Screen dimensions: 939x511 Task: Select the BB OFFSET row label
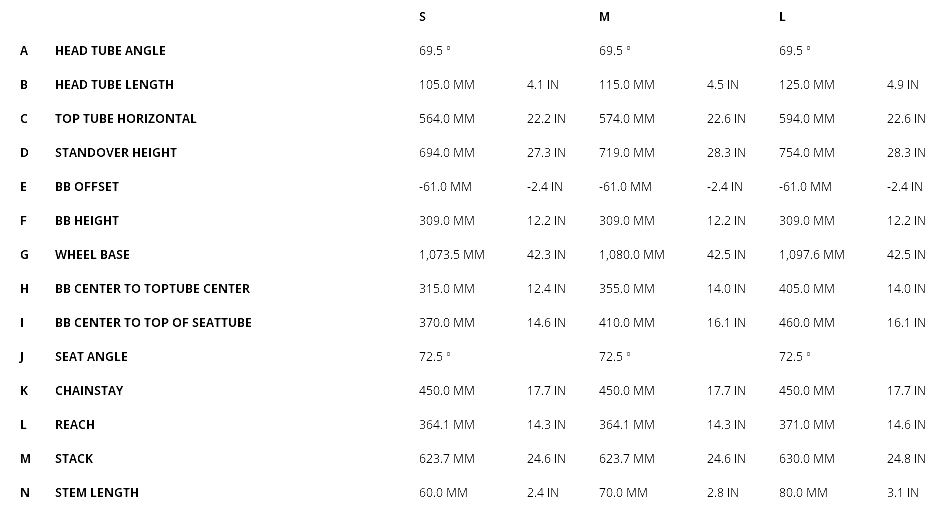[87, 186]
